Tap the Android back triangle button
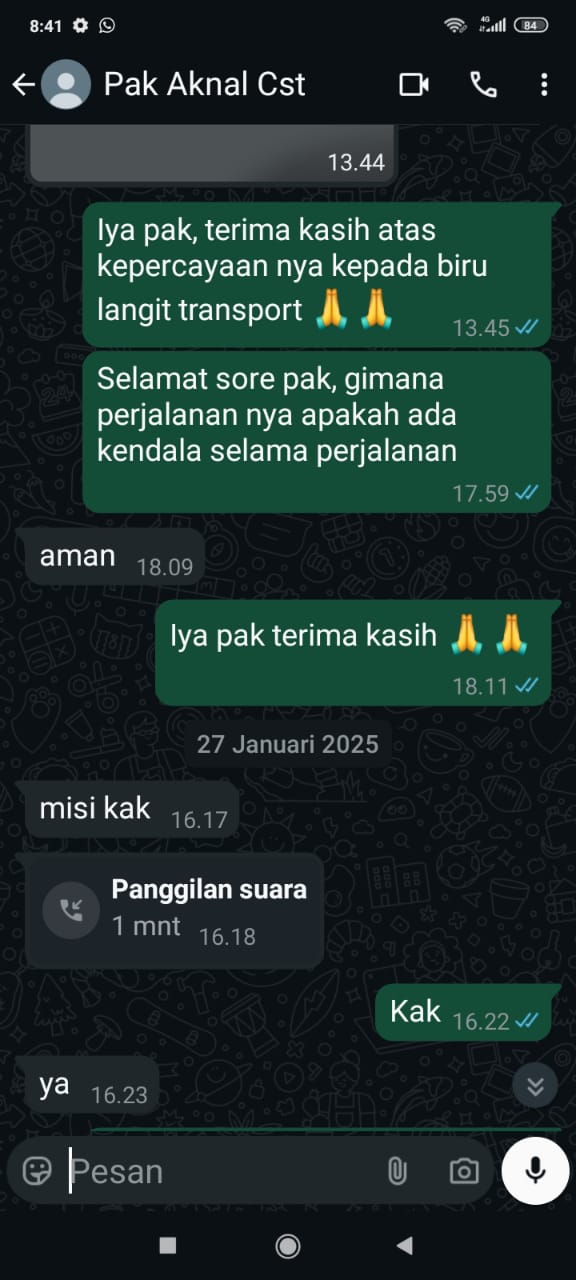Image resolution: width=576 pixels, height=1280 pixels. pyautogui.click(x=404, y=1245)
